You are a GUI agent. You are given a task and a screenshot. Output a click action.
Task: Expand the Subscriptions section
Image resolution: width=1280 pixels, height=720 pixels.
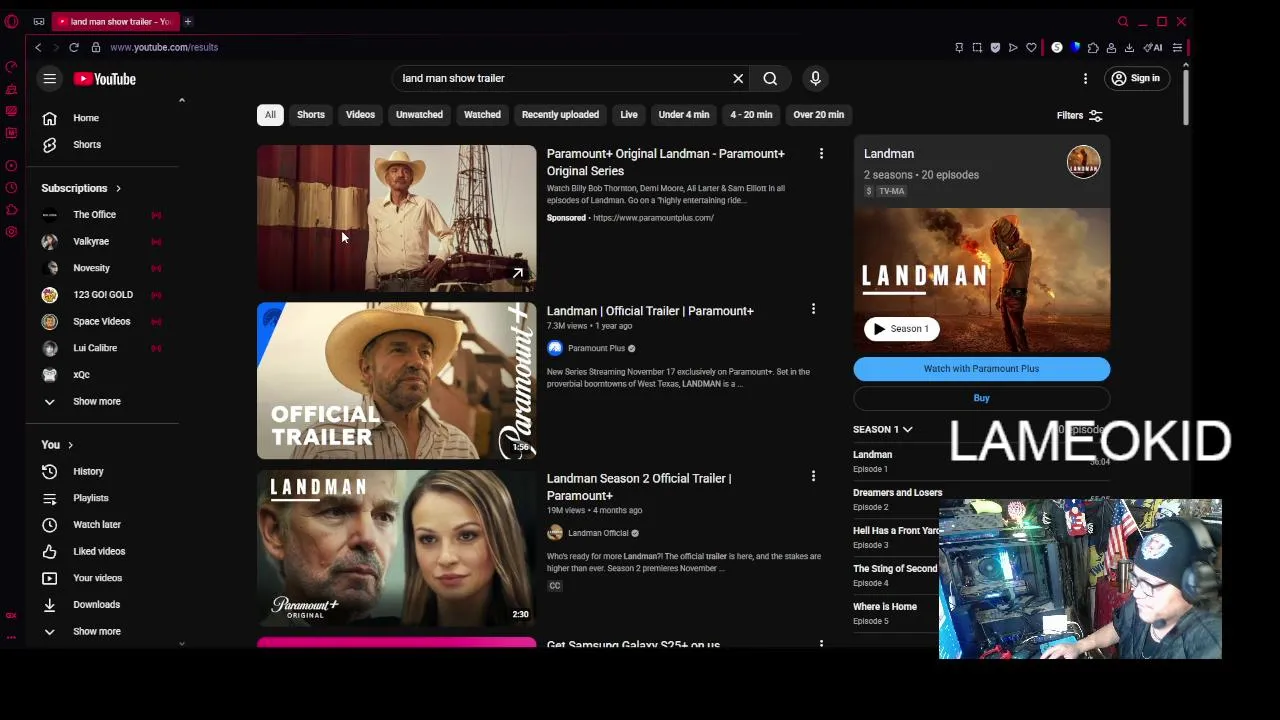pos(81,188)
